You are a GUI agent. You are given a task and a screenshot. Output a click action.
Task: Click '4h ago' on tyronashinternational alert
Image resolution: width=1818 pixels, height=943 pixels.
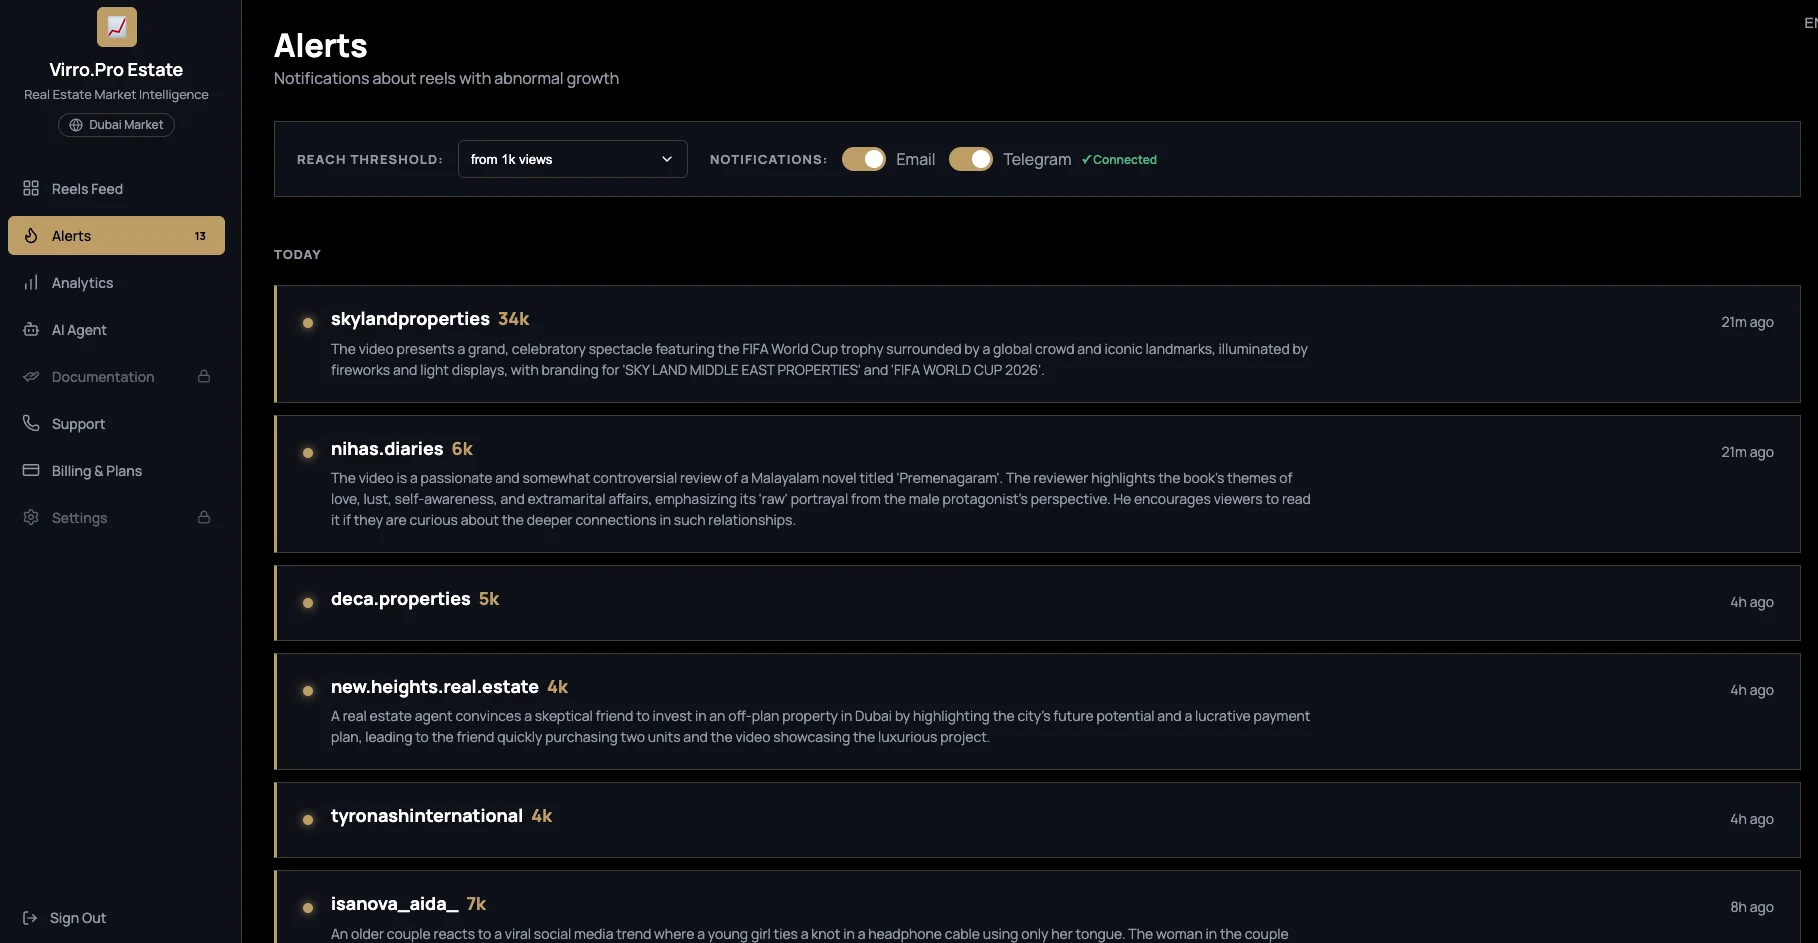coord(1752,819)
